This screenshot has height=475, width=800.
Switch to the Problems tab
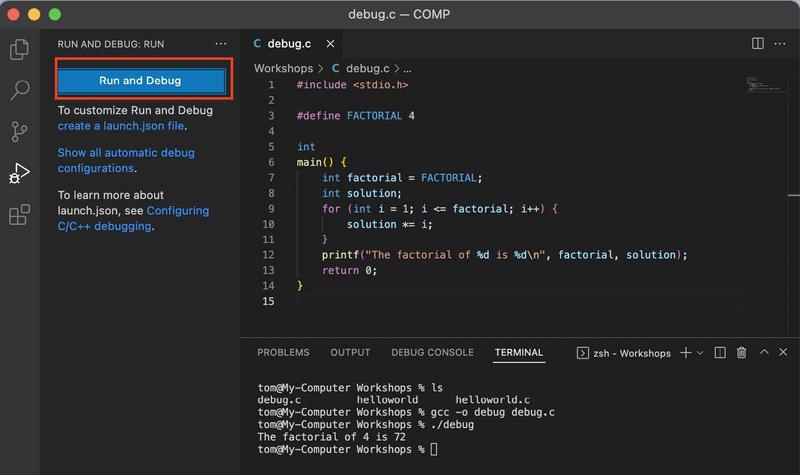[283, 353]
